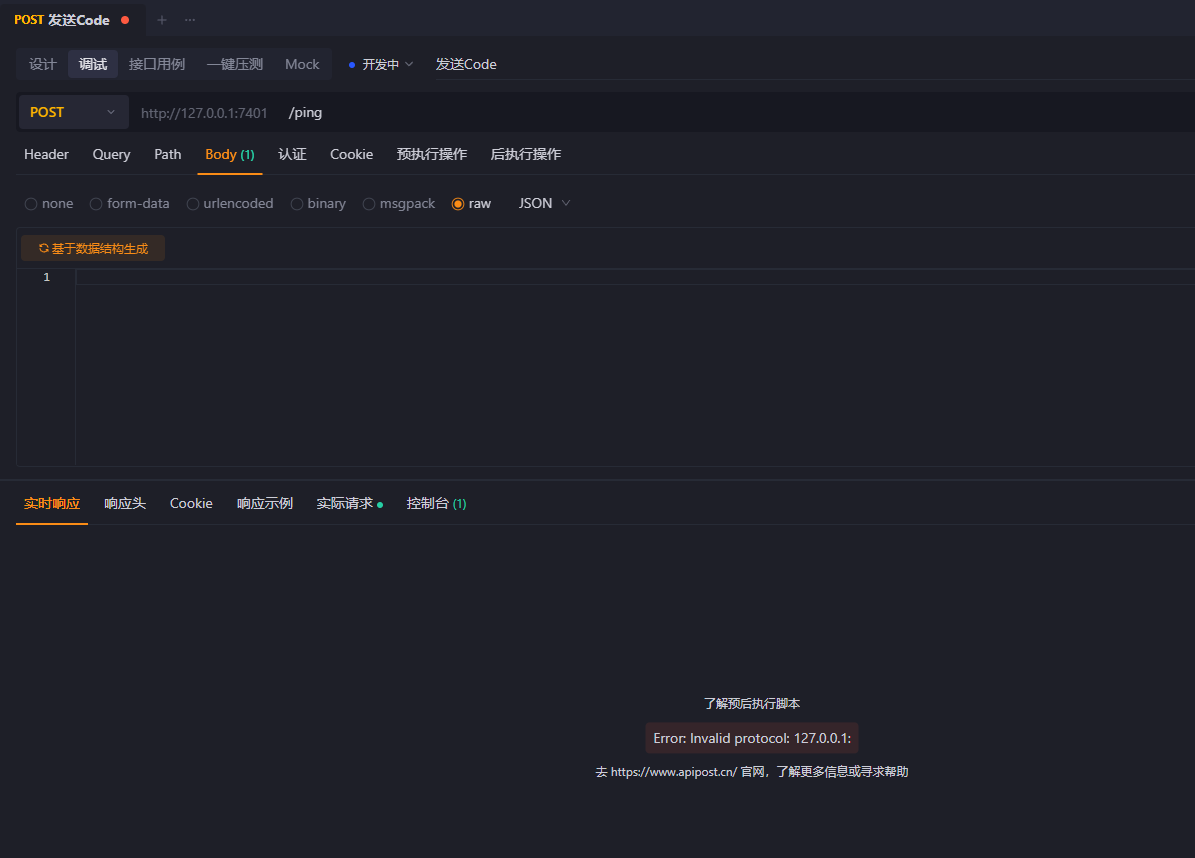Viewport: 1195px width, 858px height.
Task: Switch to the 控制台 console tab
Action: [435, 503]
